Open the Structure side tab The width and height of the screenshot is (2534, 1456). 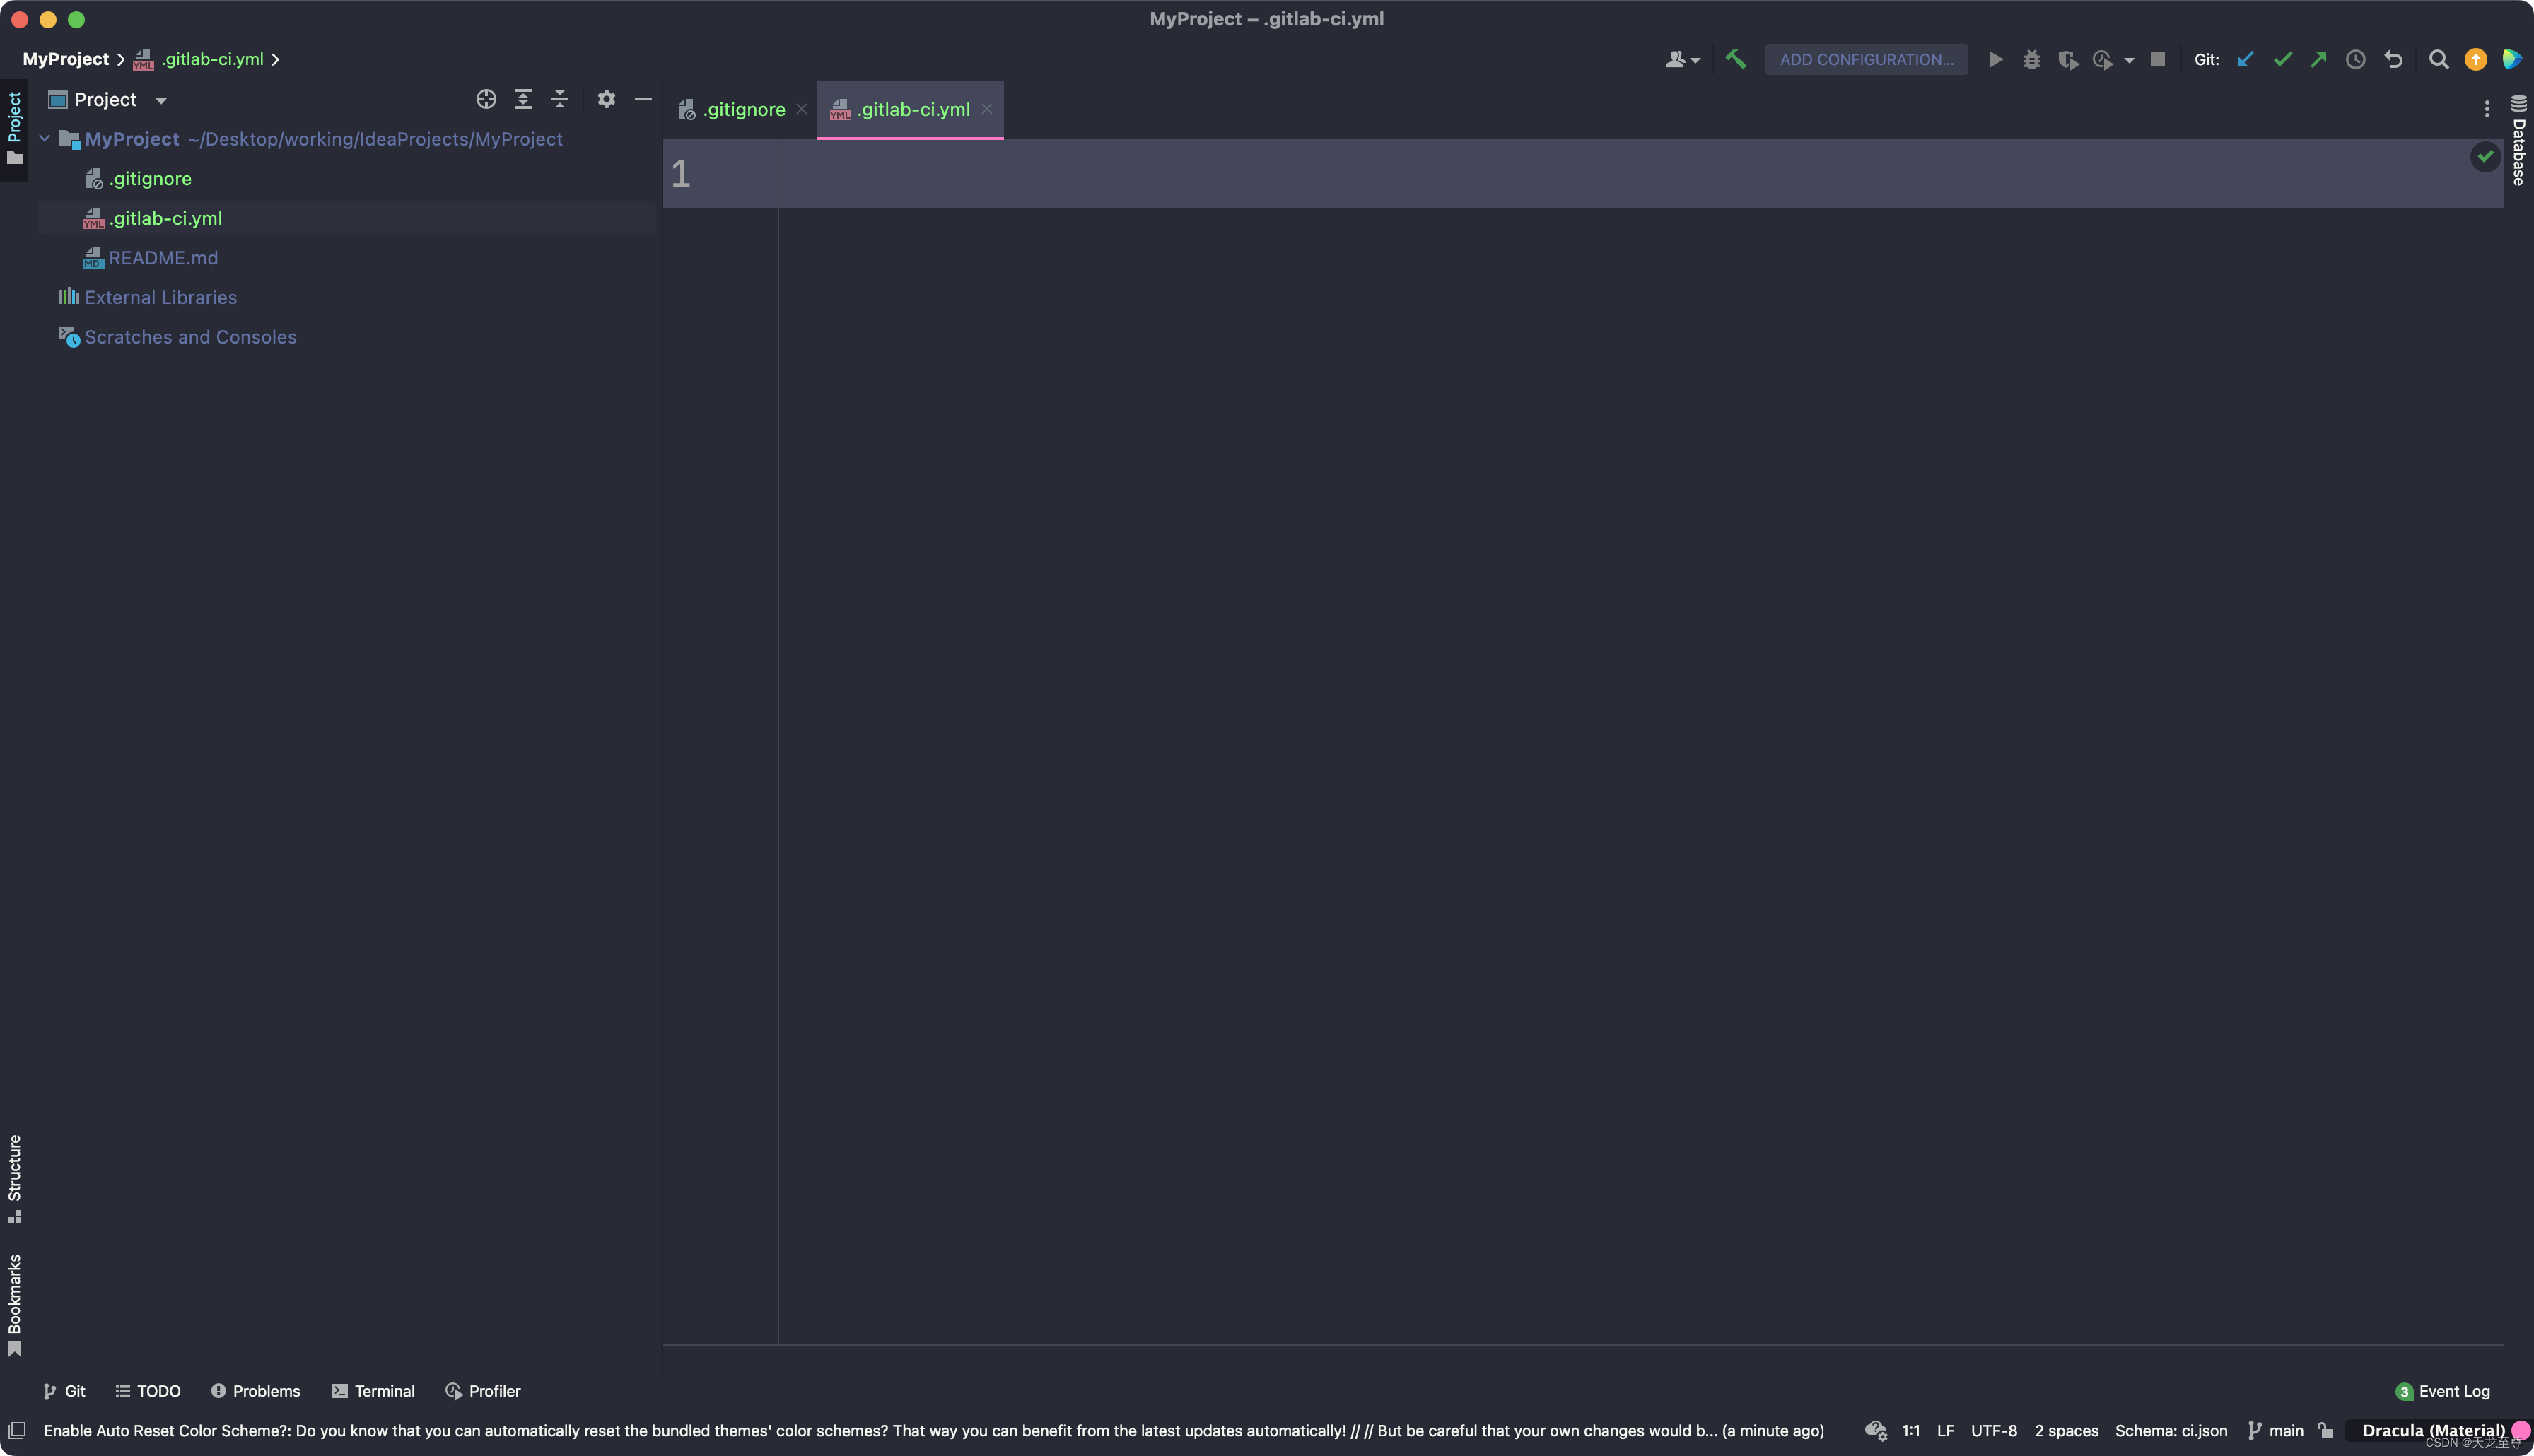coord(14,1178)
